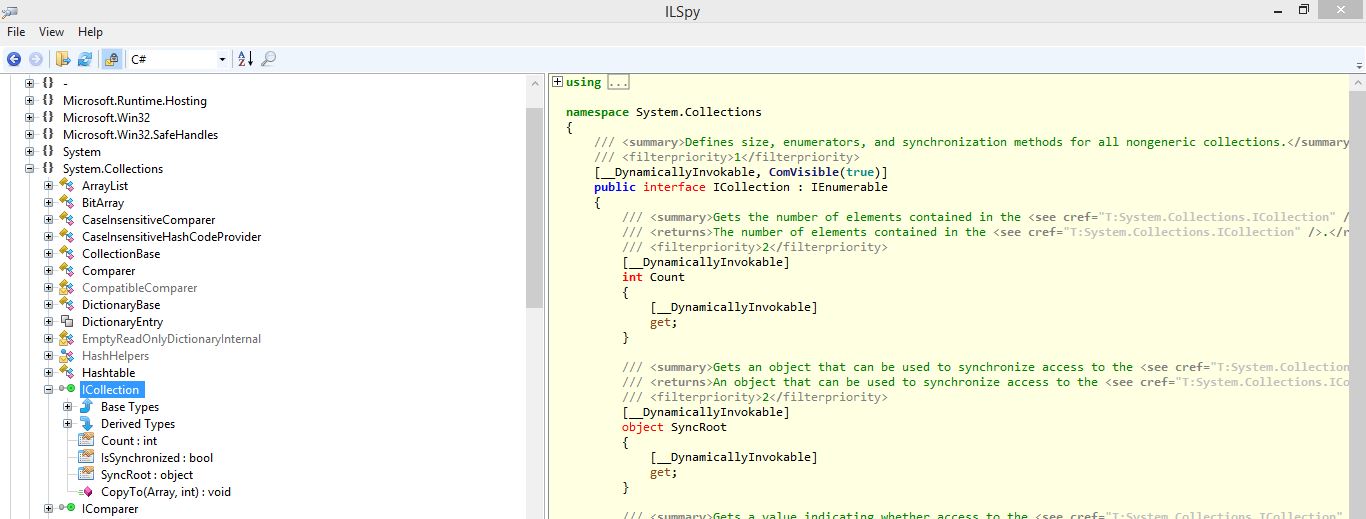Viewport: 1366px width, 519px height.
Task: Expand the Hashtable class node
Action: coord(48,372)
